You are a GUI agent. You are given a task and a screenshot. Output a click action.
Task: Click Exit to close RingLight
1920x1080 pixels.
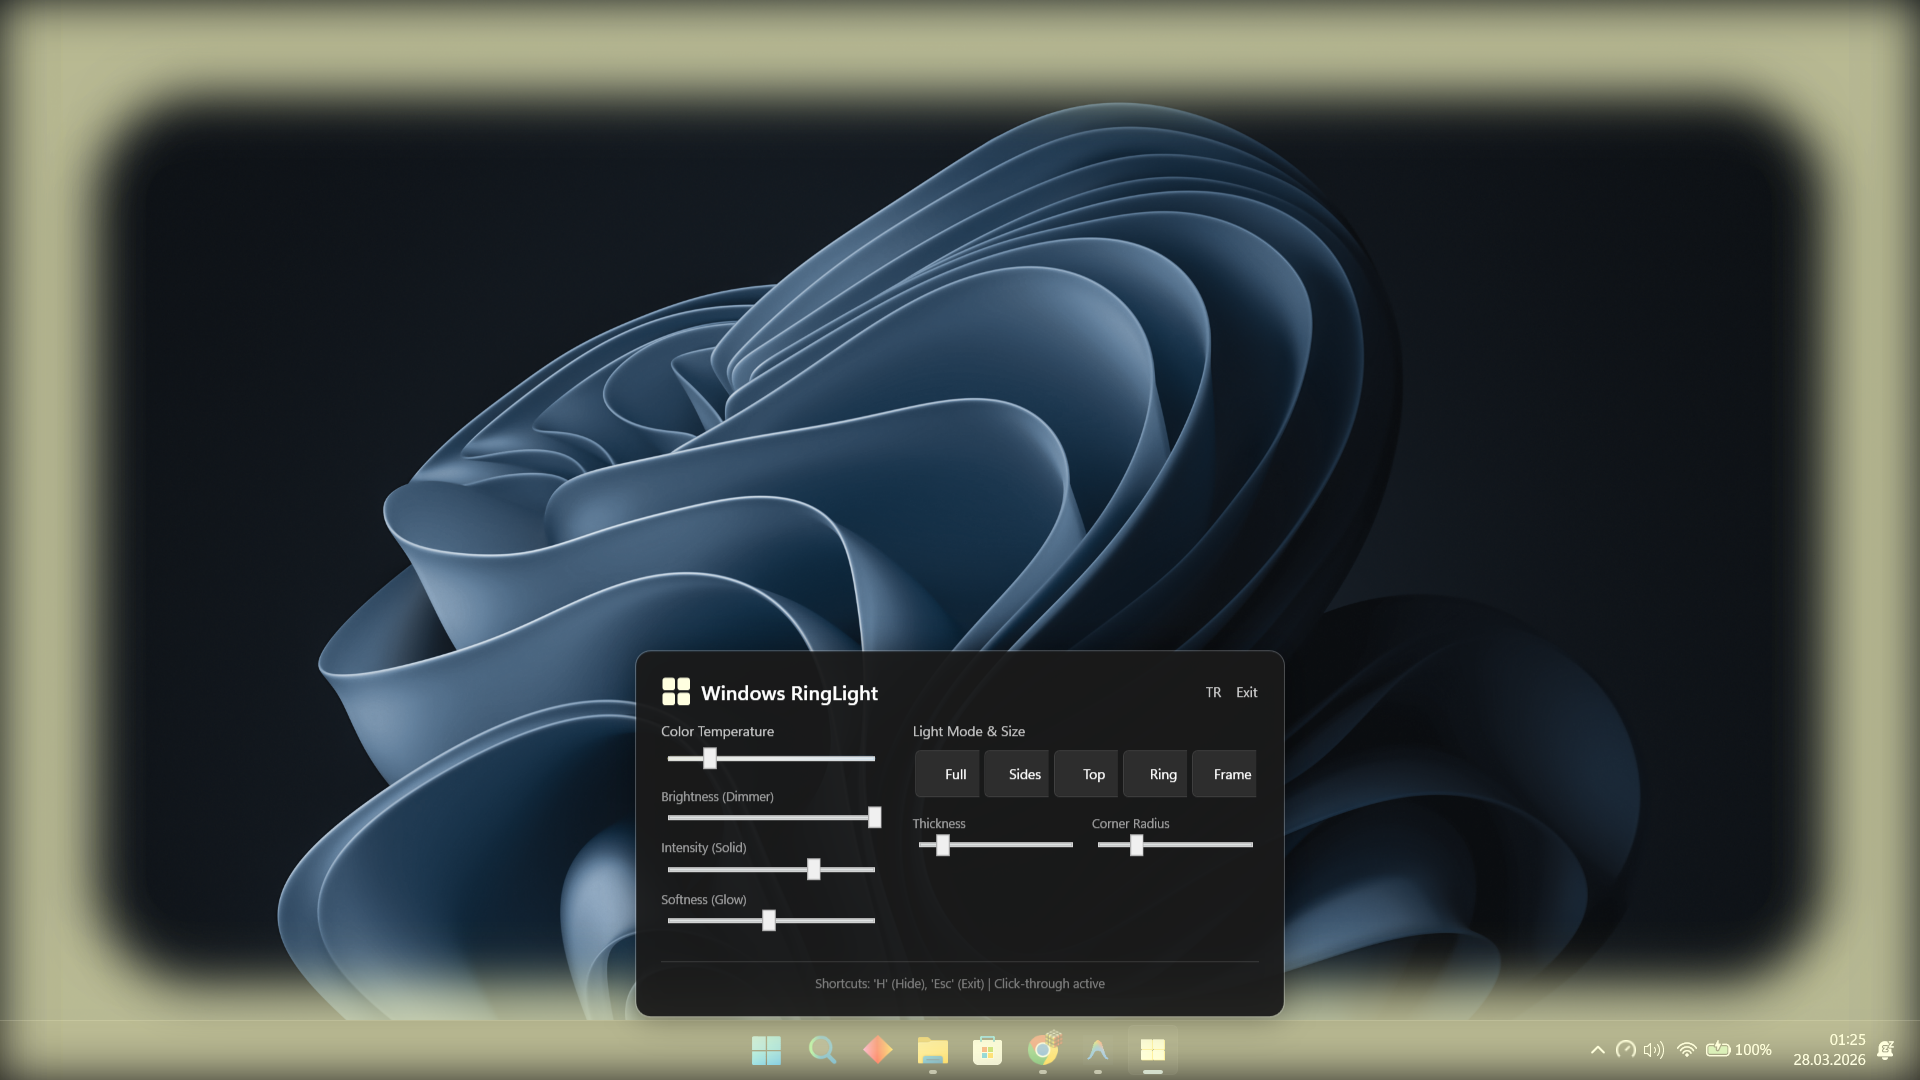(x=1246, y=692)
